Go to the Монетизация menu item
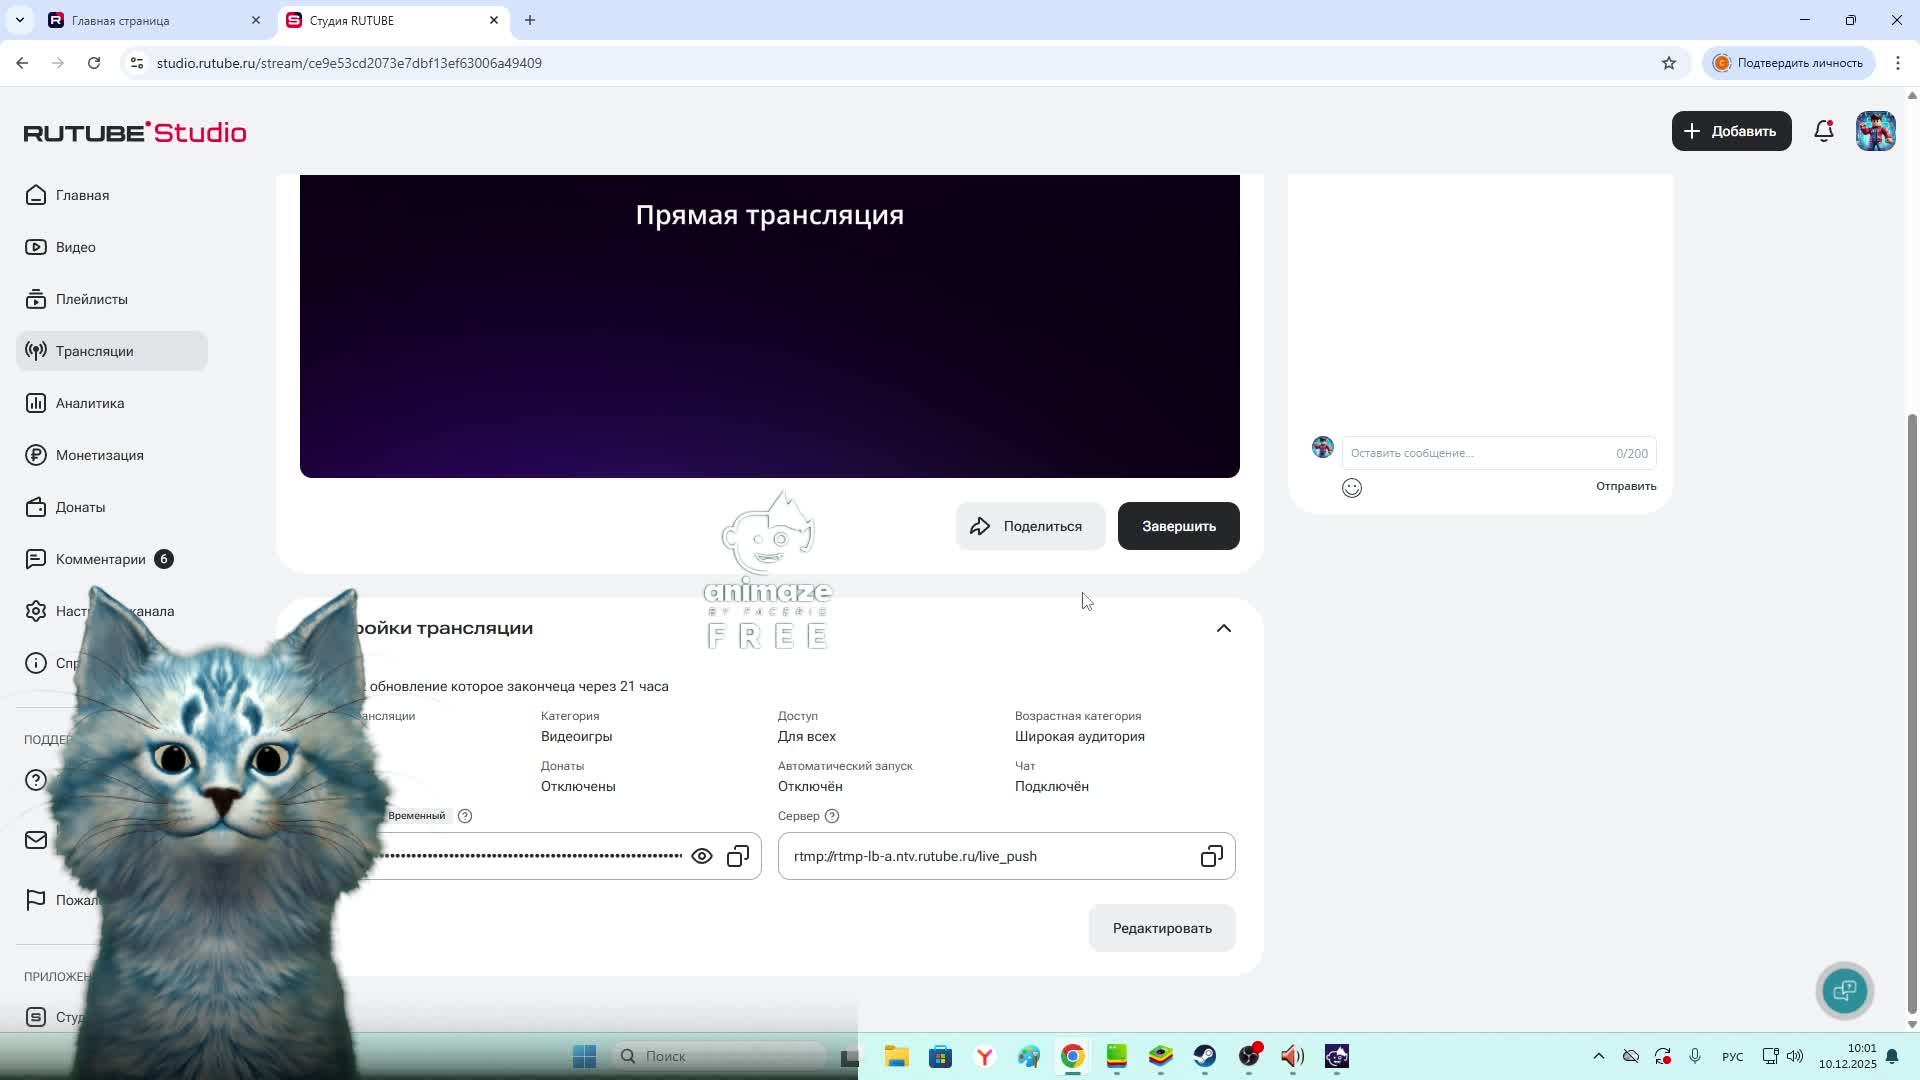 (x=99, y=455)
